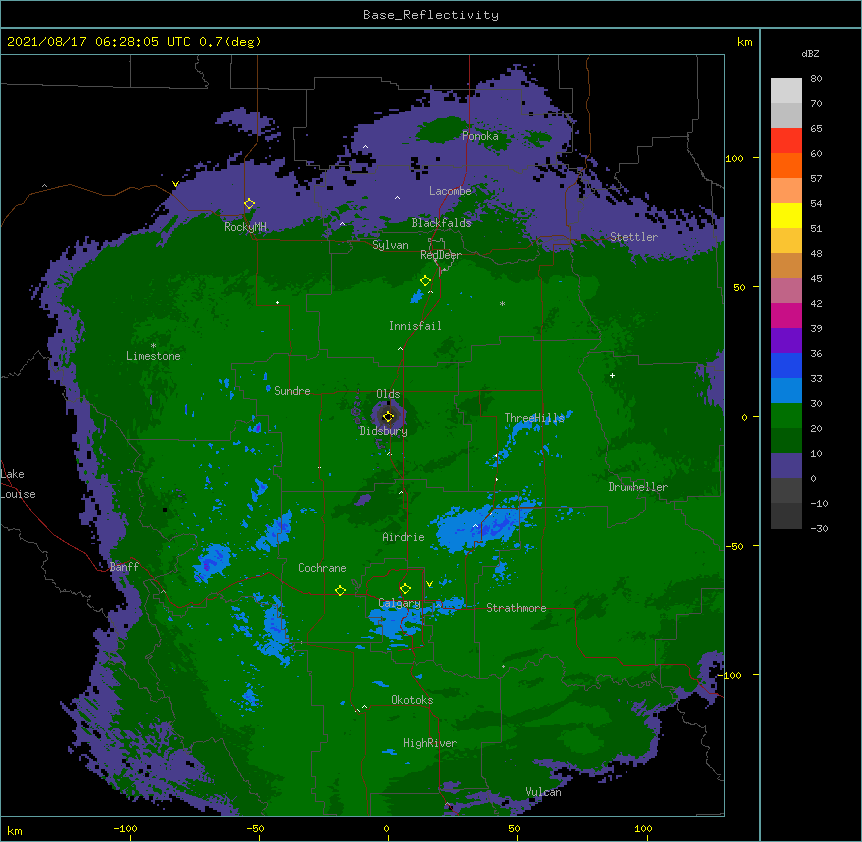Click the magenta 42-39 dBZ legend color

[x=786, y=315]
